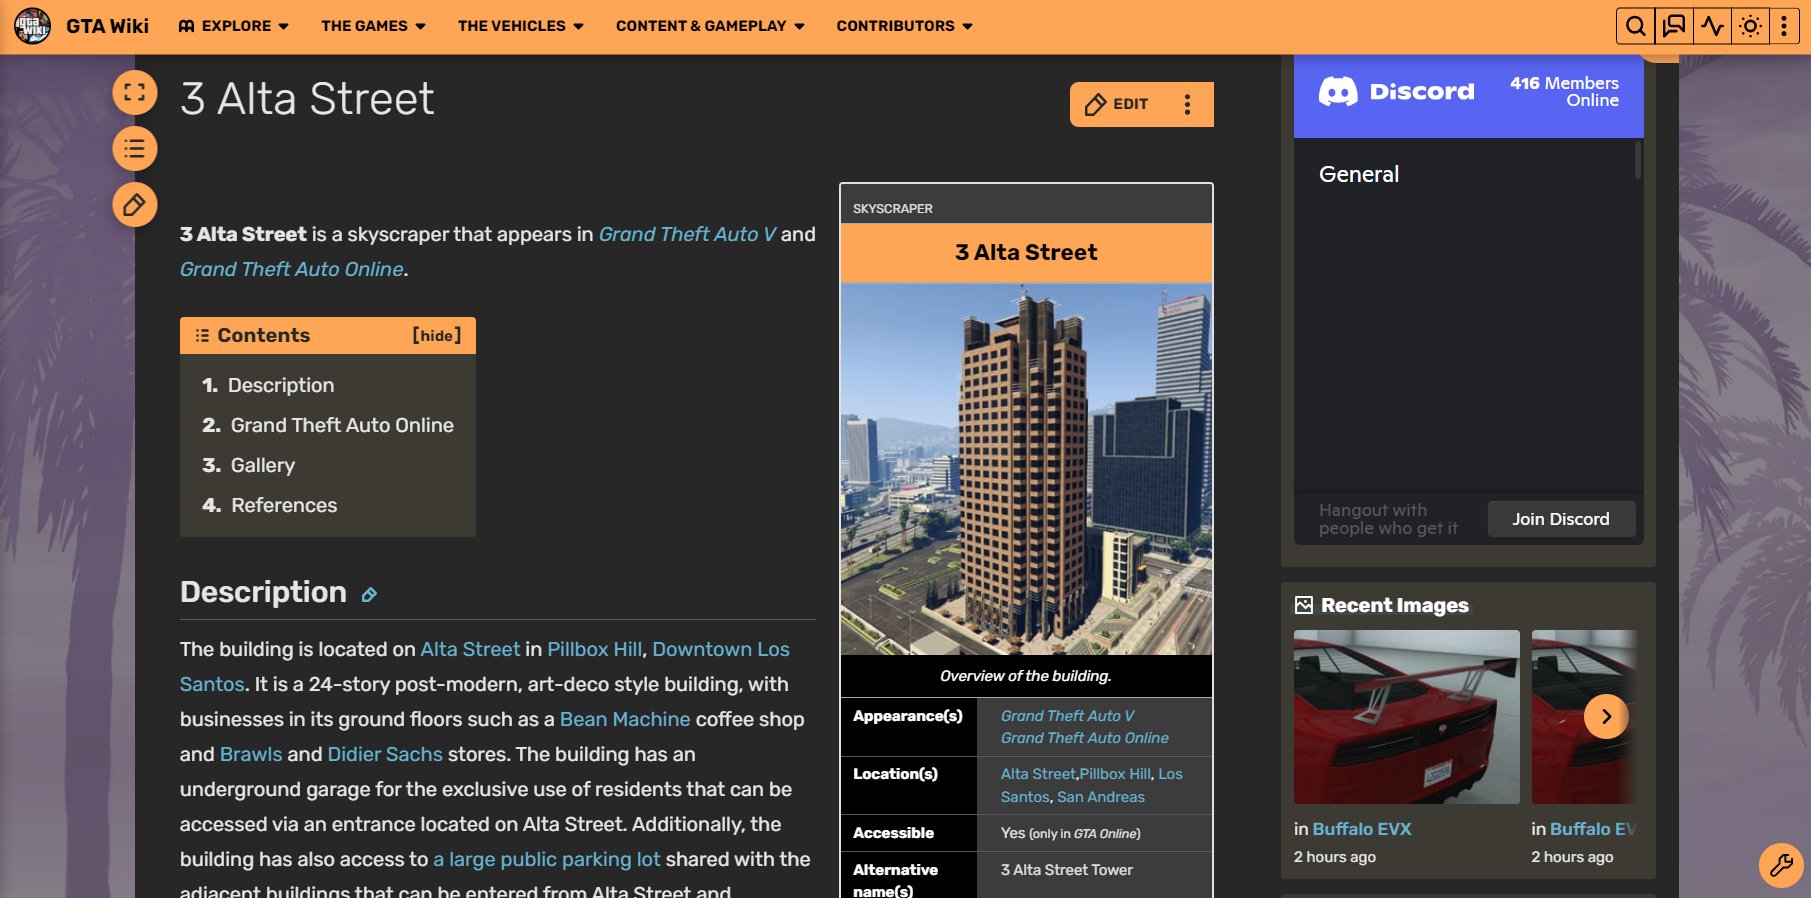The width and height of the screenshot is (1811, 898).
Task: Hide the Contents box
Action: tap(437, 336)
